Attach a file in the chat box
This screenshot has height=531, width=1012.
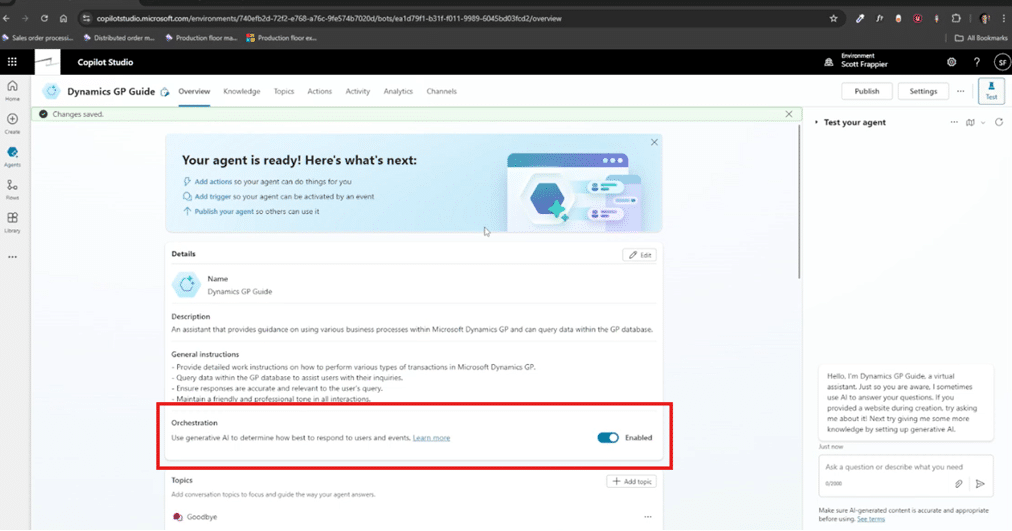click(x=958, y=484)
